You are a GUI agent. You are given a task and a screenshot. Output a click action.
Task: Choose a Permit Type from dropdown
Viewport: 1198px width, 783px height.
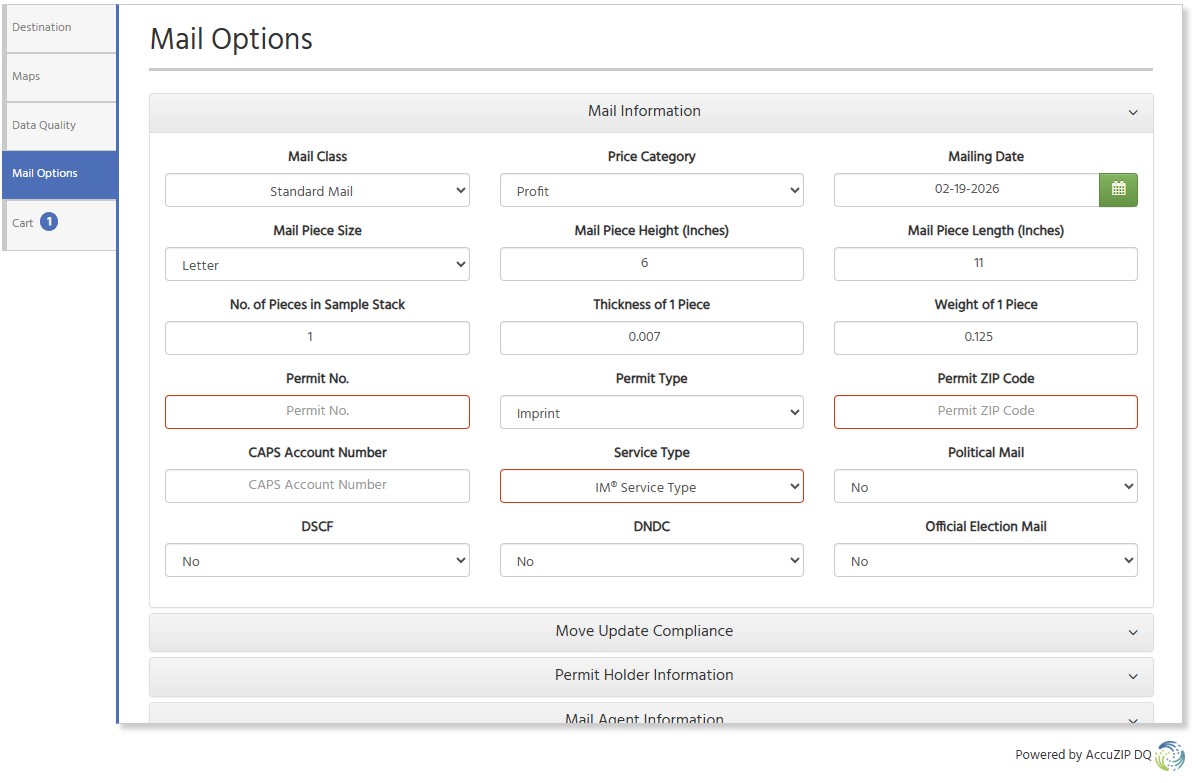(x=651, y=413)
